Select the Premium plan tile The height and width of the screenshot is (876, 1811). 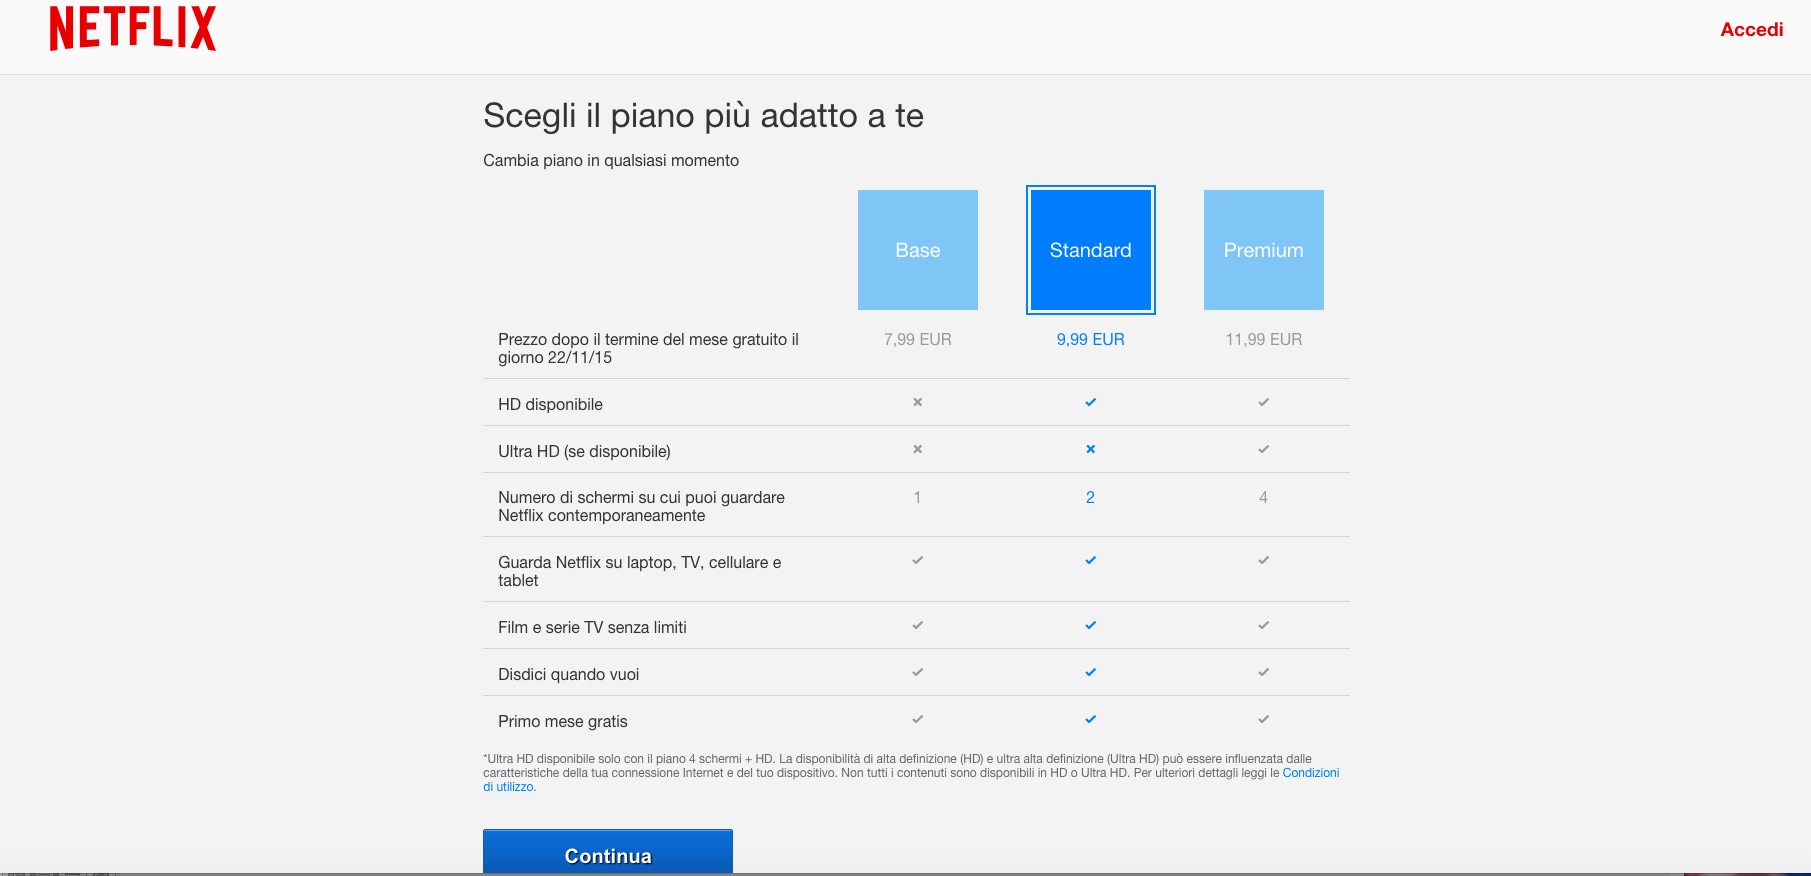coord(1263,250)
